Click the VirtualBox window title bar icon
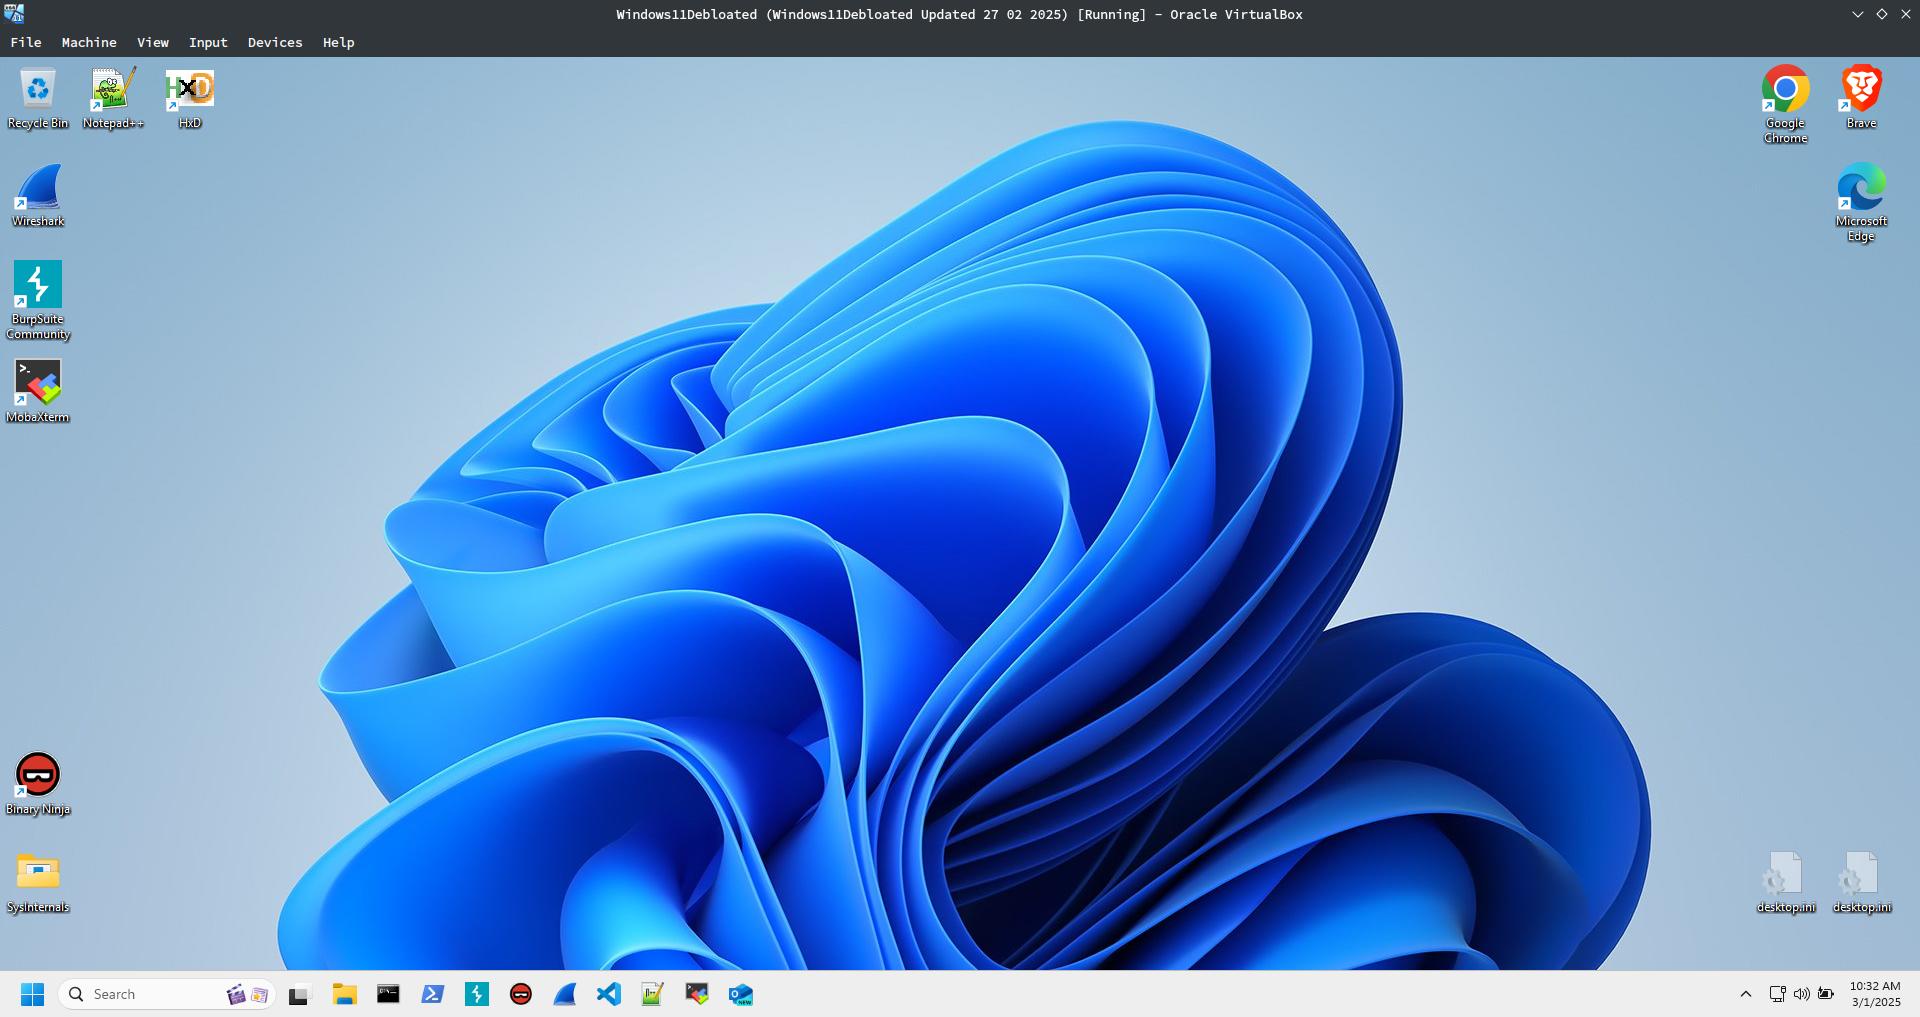The height and width of the screenshot is (1017, 1920). pos(14,13)
